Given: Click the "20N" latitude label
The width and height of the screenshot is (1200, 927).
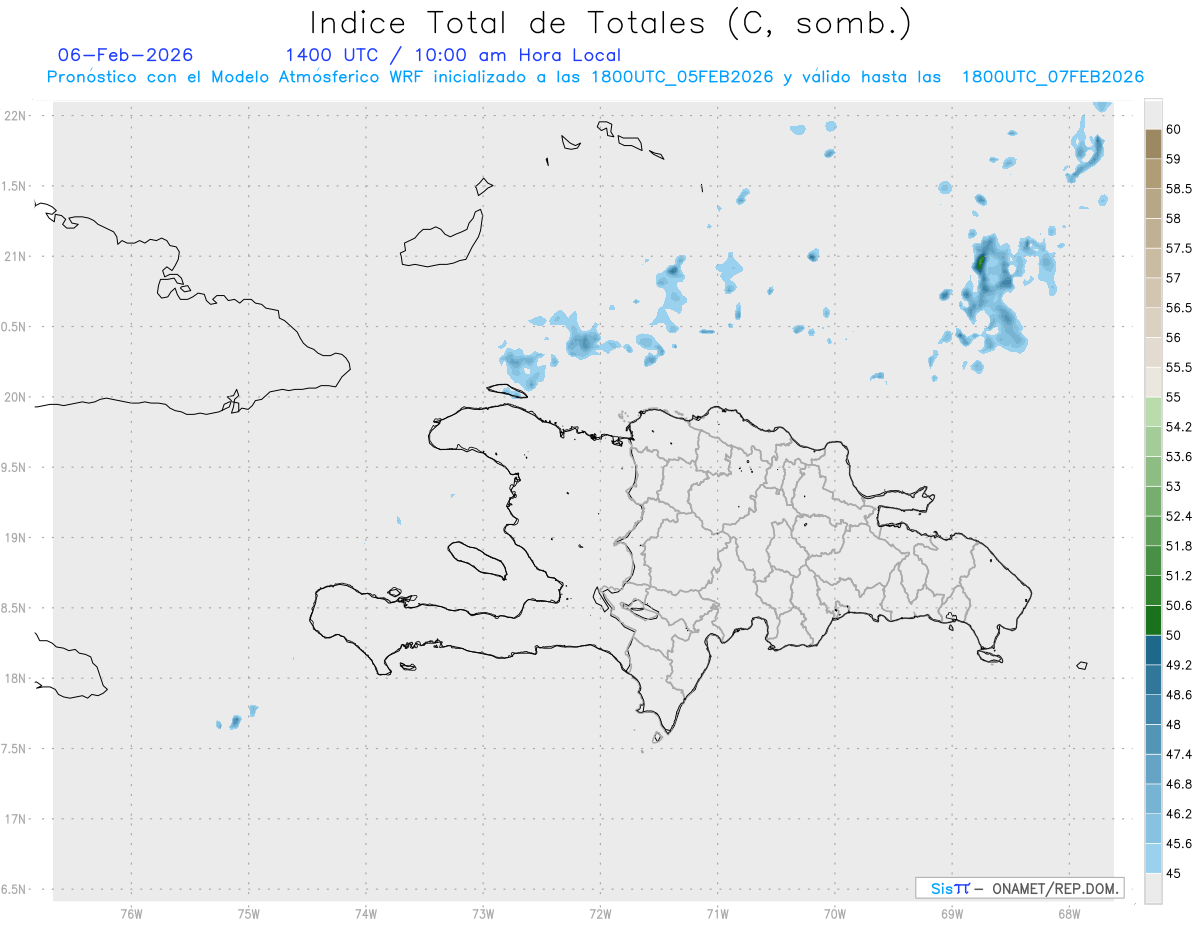Looking at the screenshot, I should pyautogui.click(x=16, y=397).
